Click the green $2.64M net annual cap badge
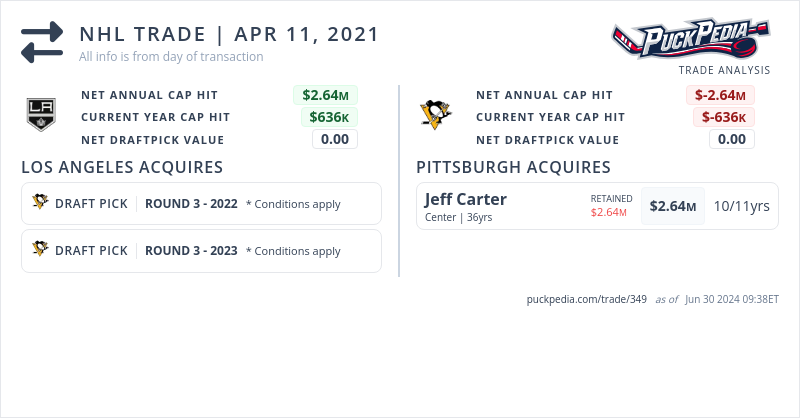Viewport: 800px width, 418px height. point(325,95)
